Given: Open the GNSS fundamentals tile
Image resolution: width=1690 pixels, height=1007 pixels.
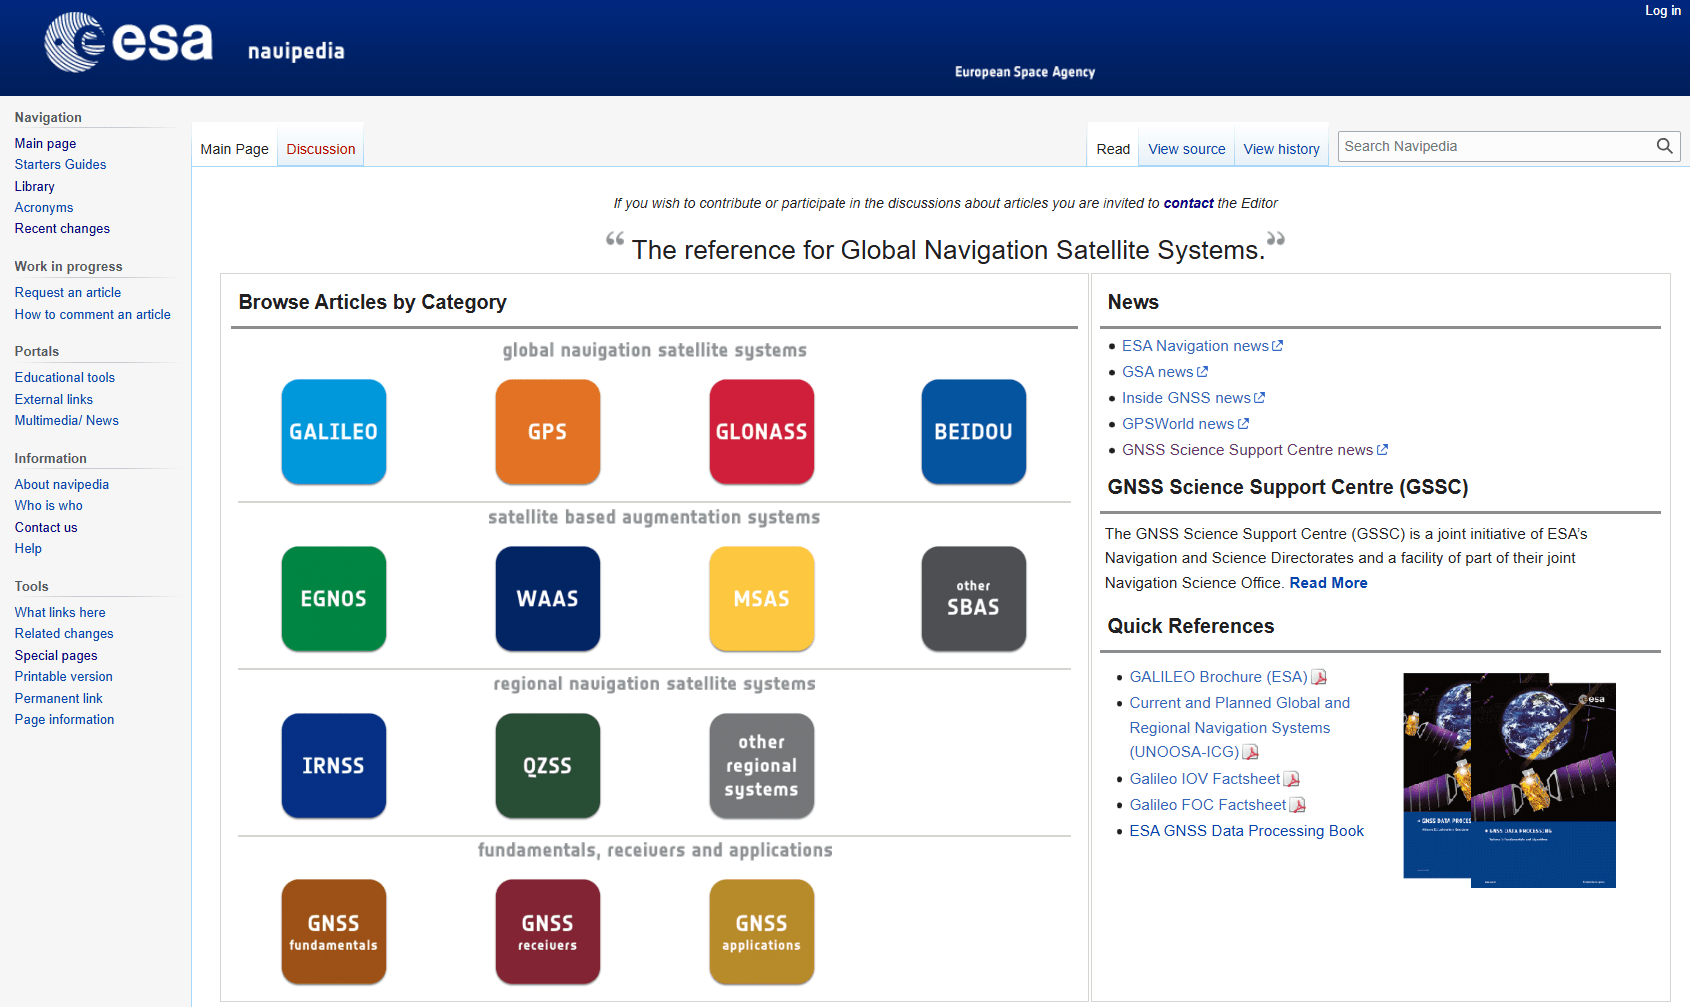Looking at the screenshot, I should tap(333, 931).
